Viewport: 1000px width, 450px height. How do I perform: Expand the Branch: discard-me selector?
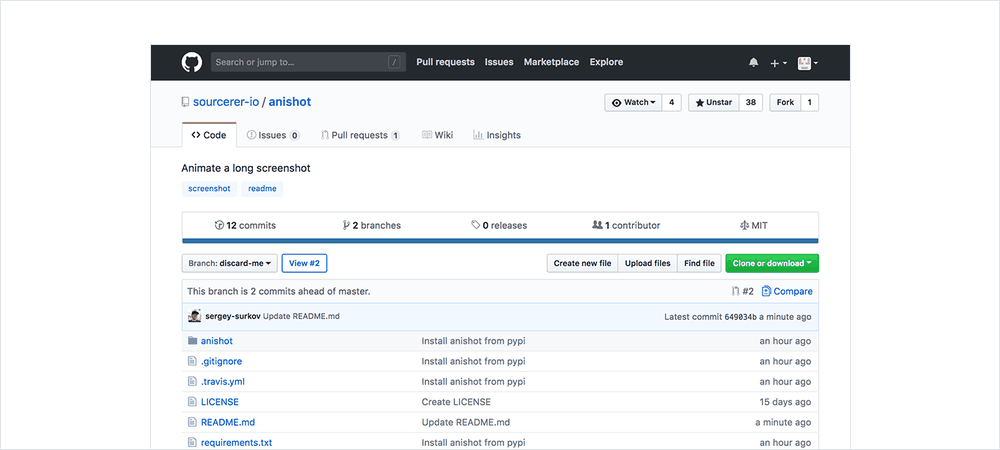tap(229, 263)
